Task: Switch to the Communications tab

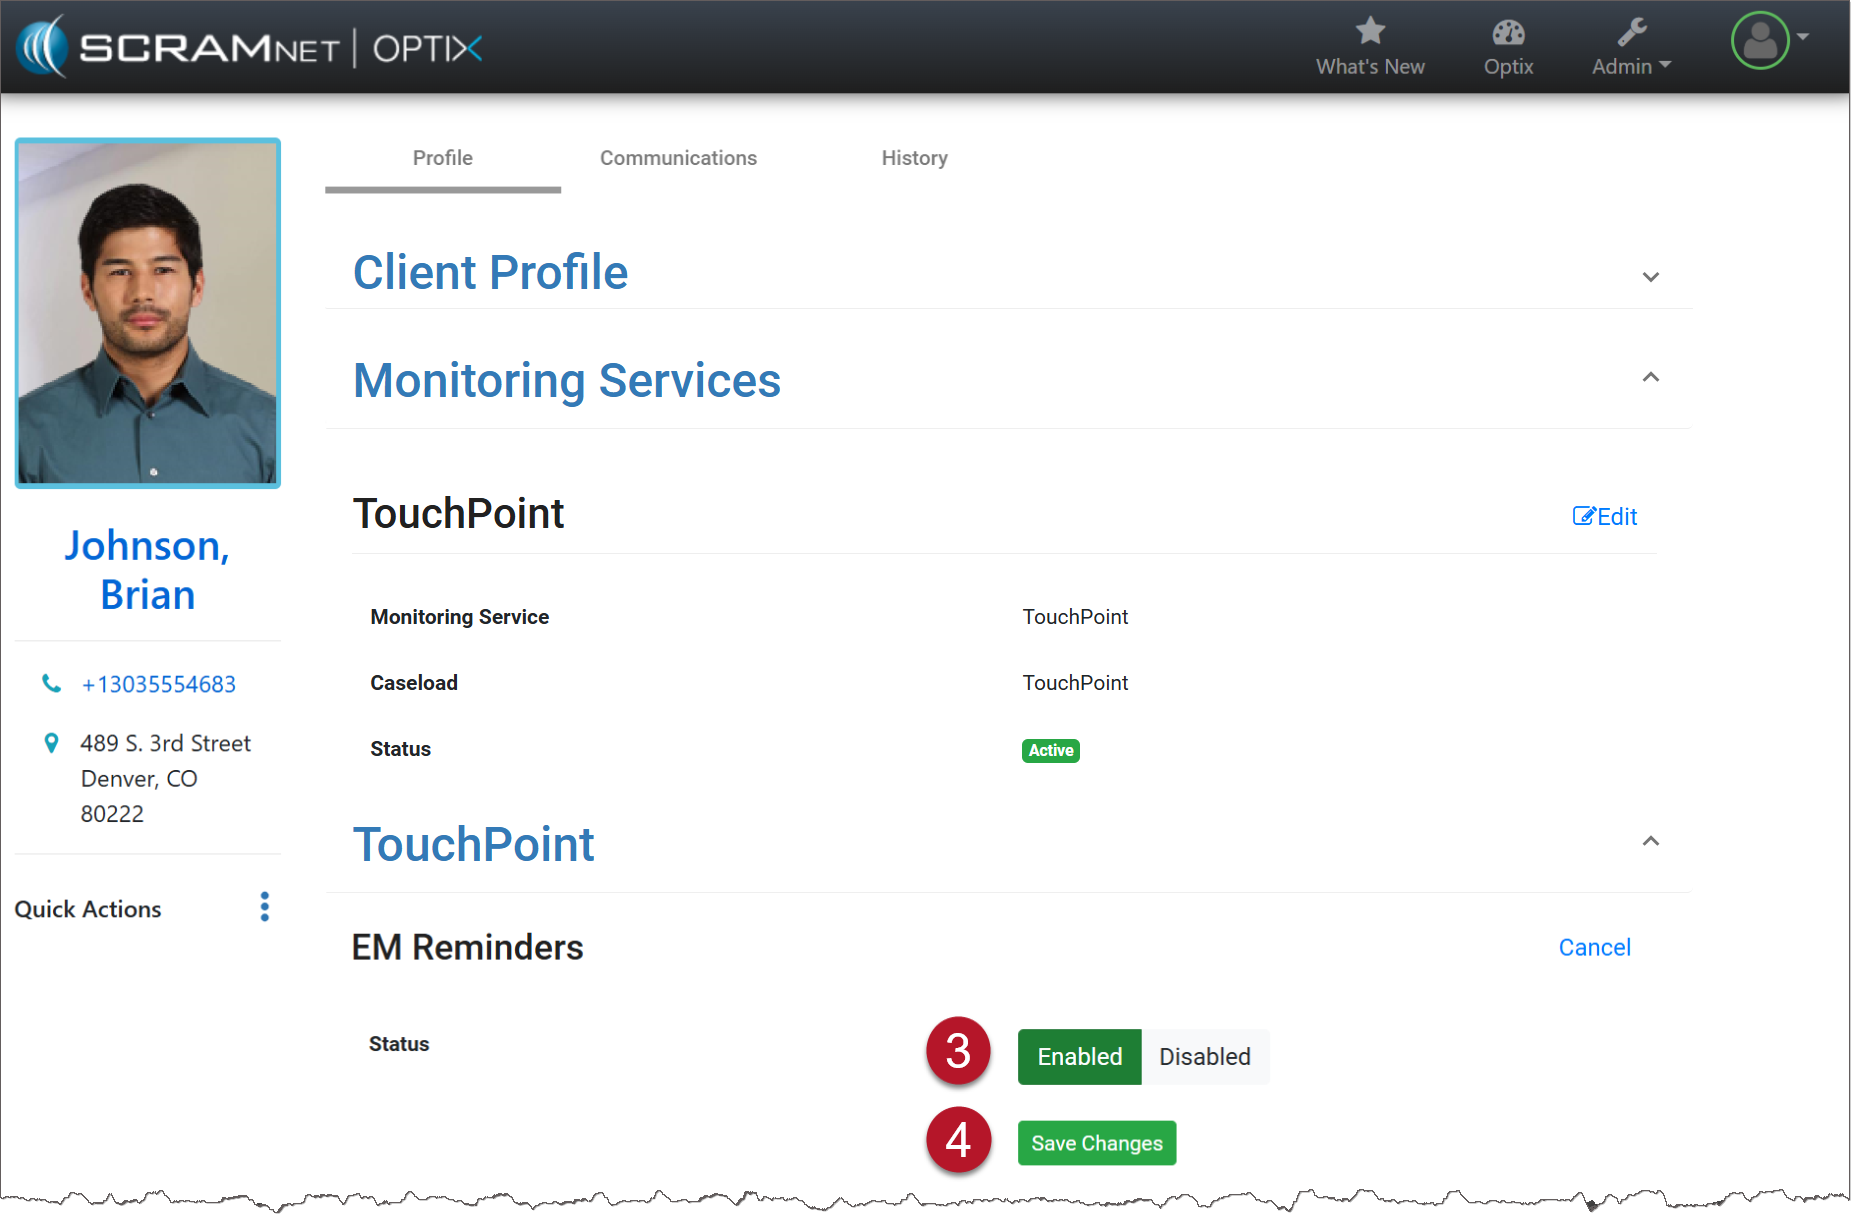Action: [678, 158]
